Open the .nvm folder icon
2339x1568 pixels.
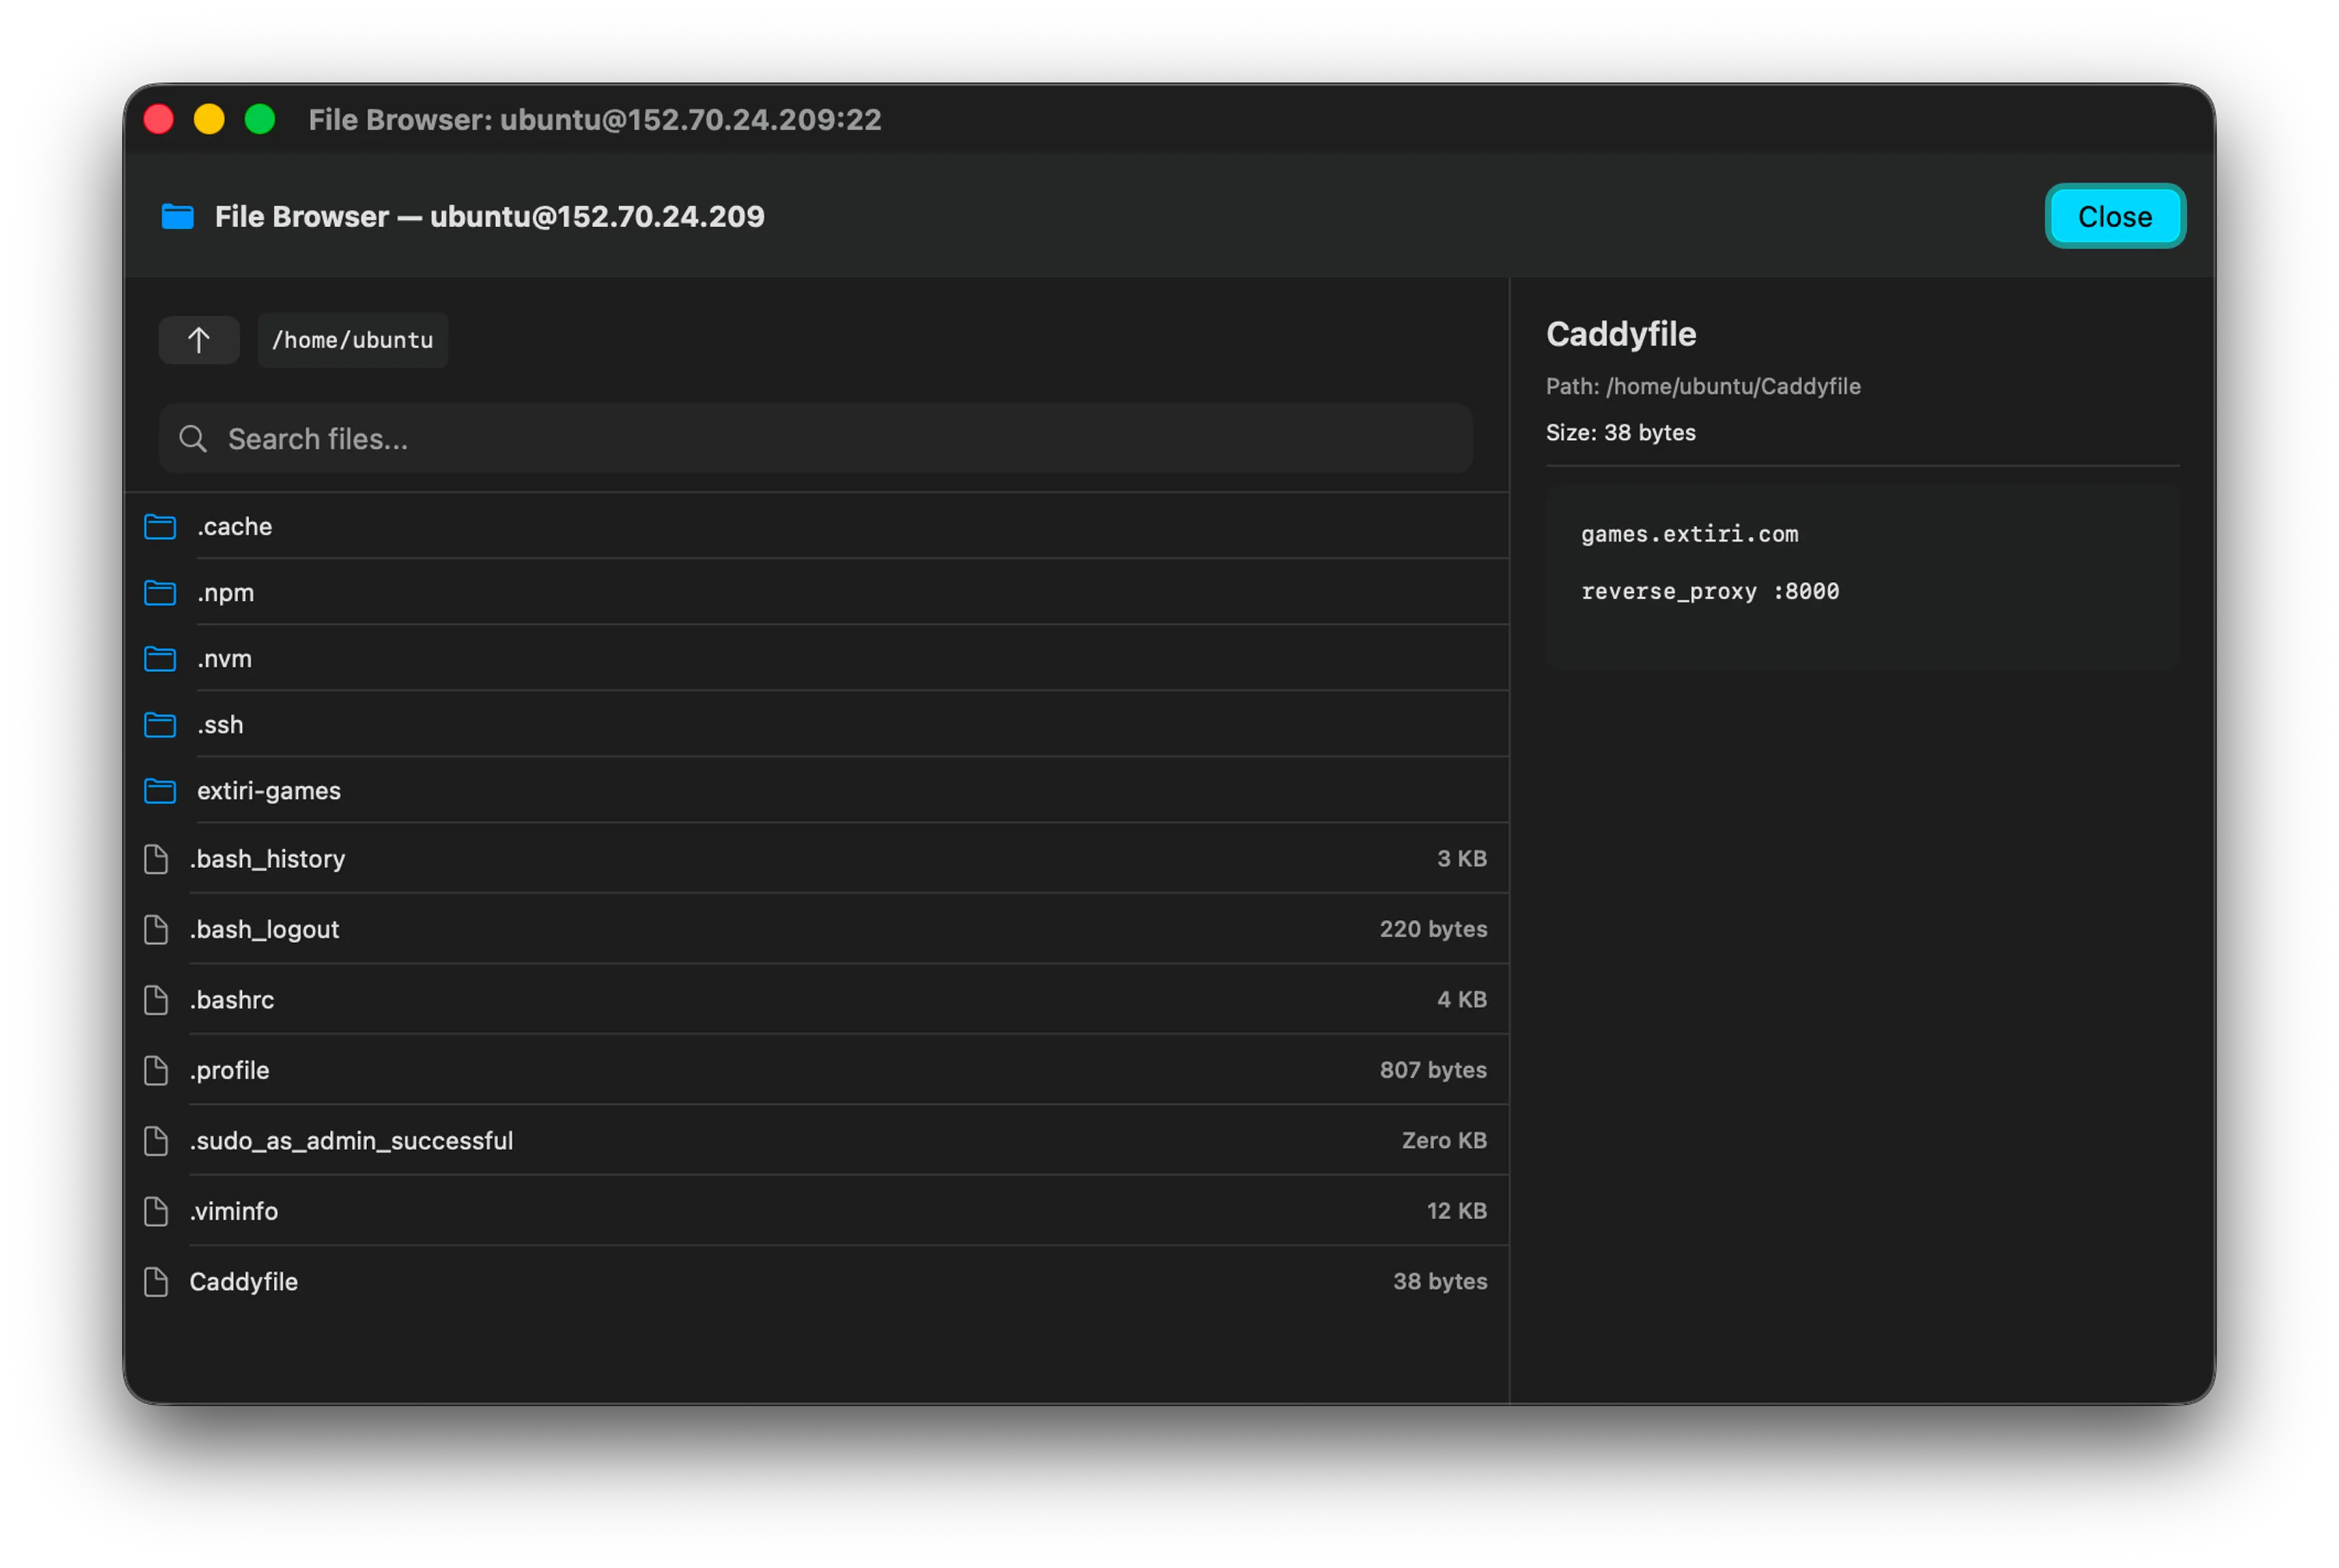pyautogui.click(x=160, y=659)
